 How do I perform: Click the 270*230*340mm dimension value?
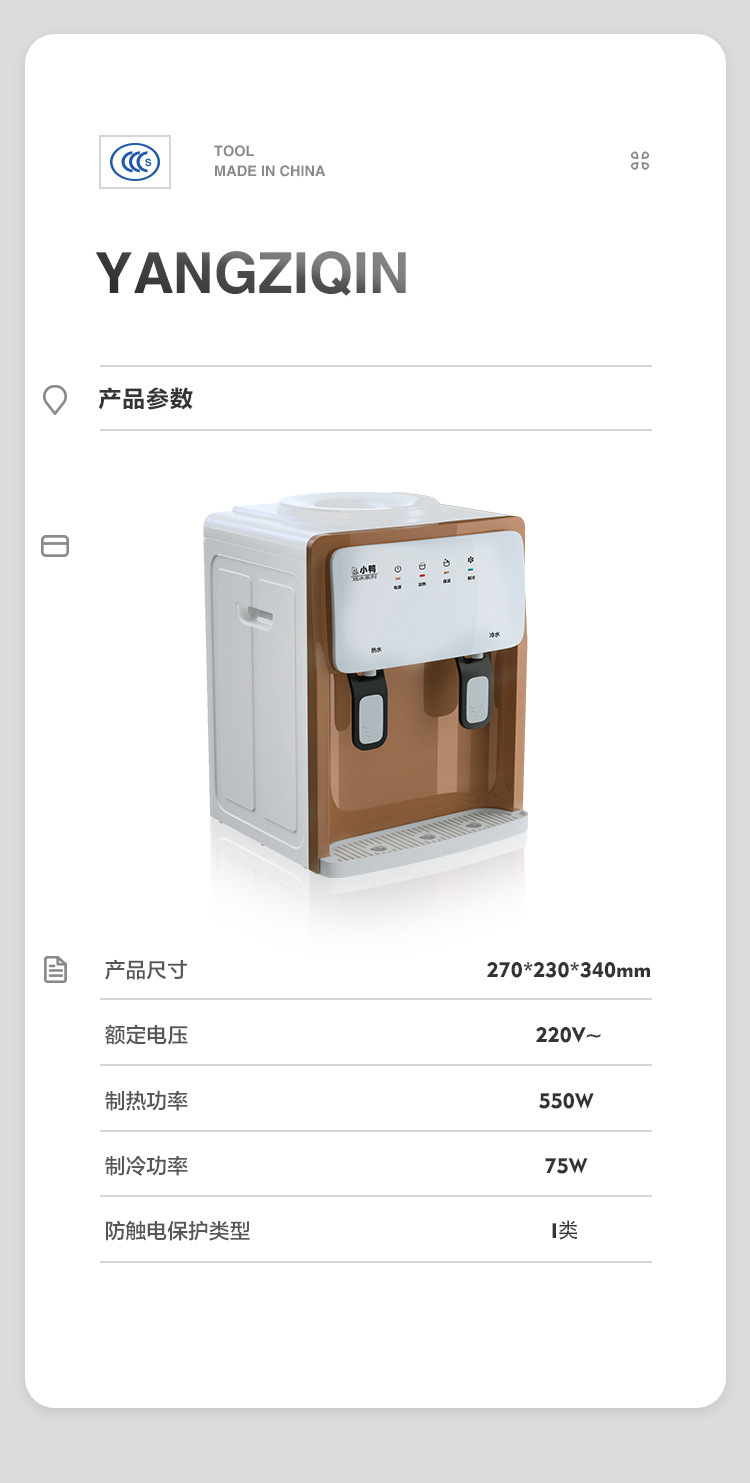pos(568,970)
